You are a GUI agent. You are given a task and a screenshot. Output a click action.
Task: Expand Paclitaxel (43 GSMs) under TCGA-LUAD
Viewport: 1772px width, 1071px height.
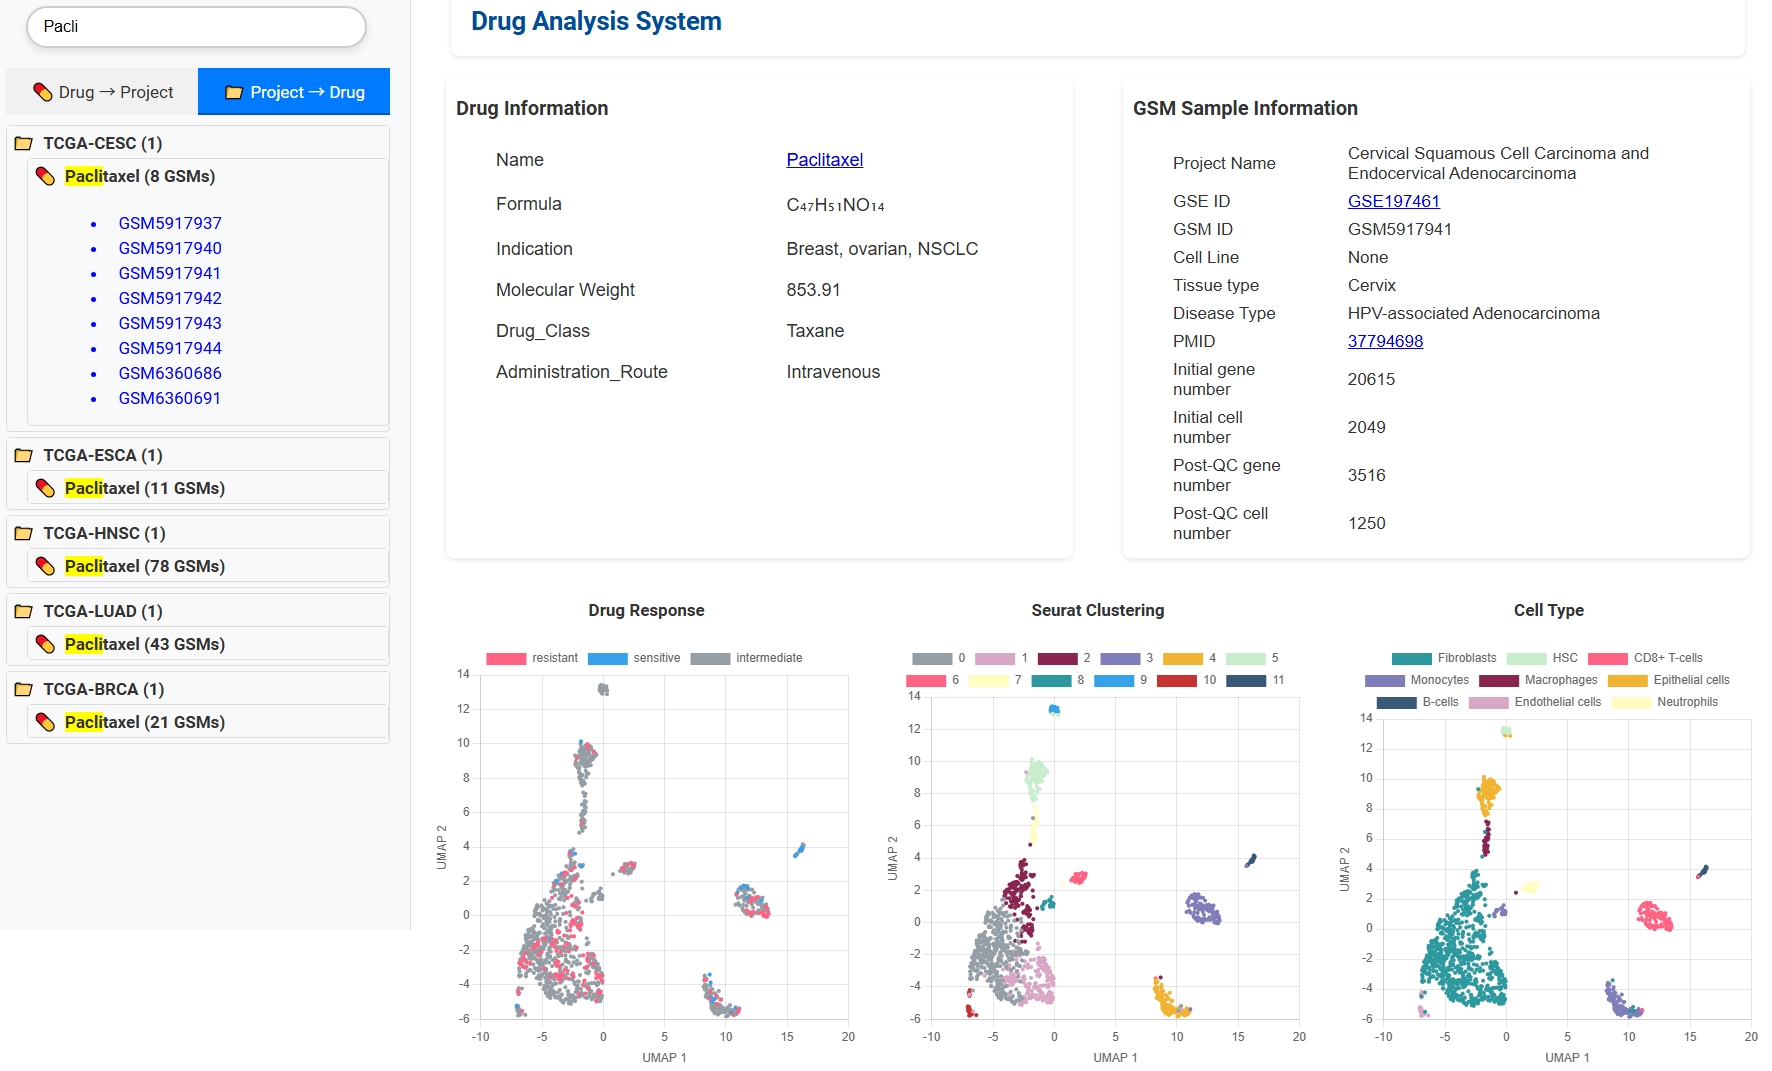pos(144,644)
